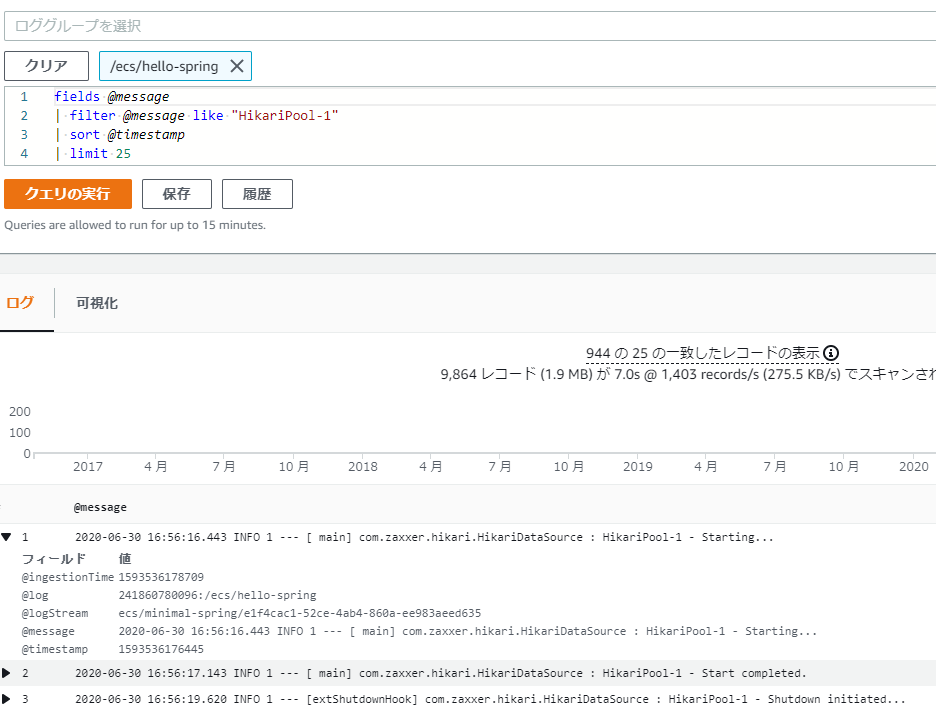Click the @ingestionTime field name

[67, 577]
